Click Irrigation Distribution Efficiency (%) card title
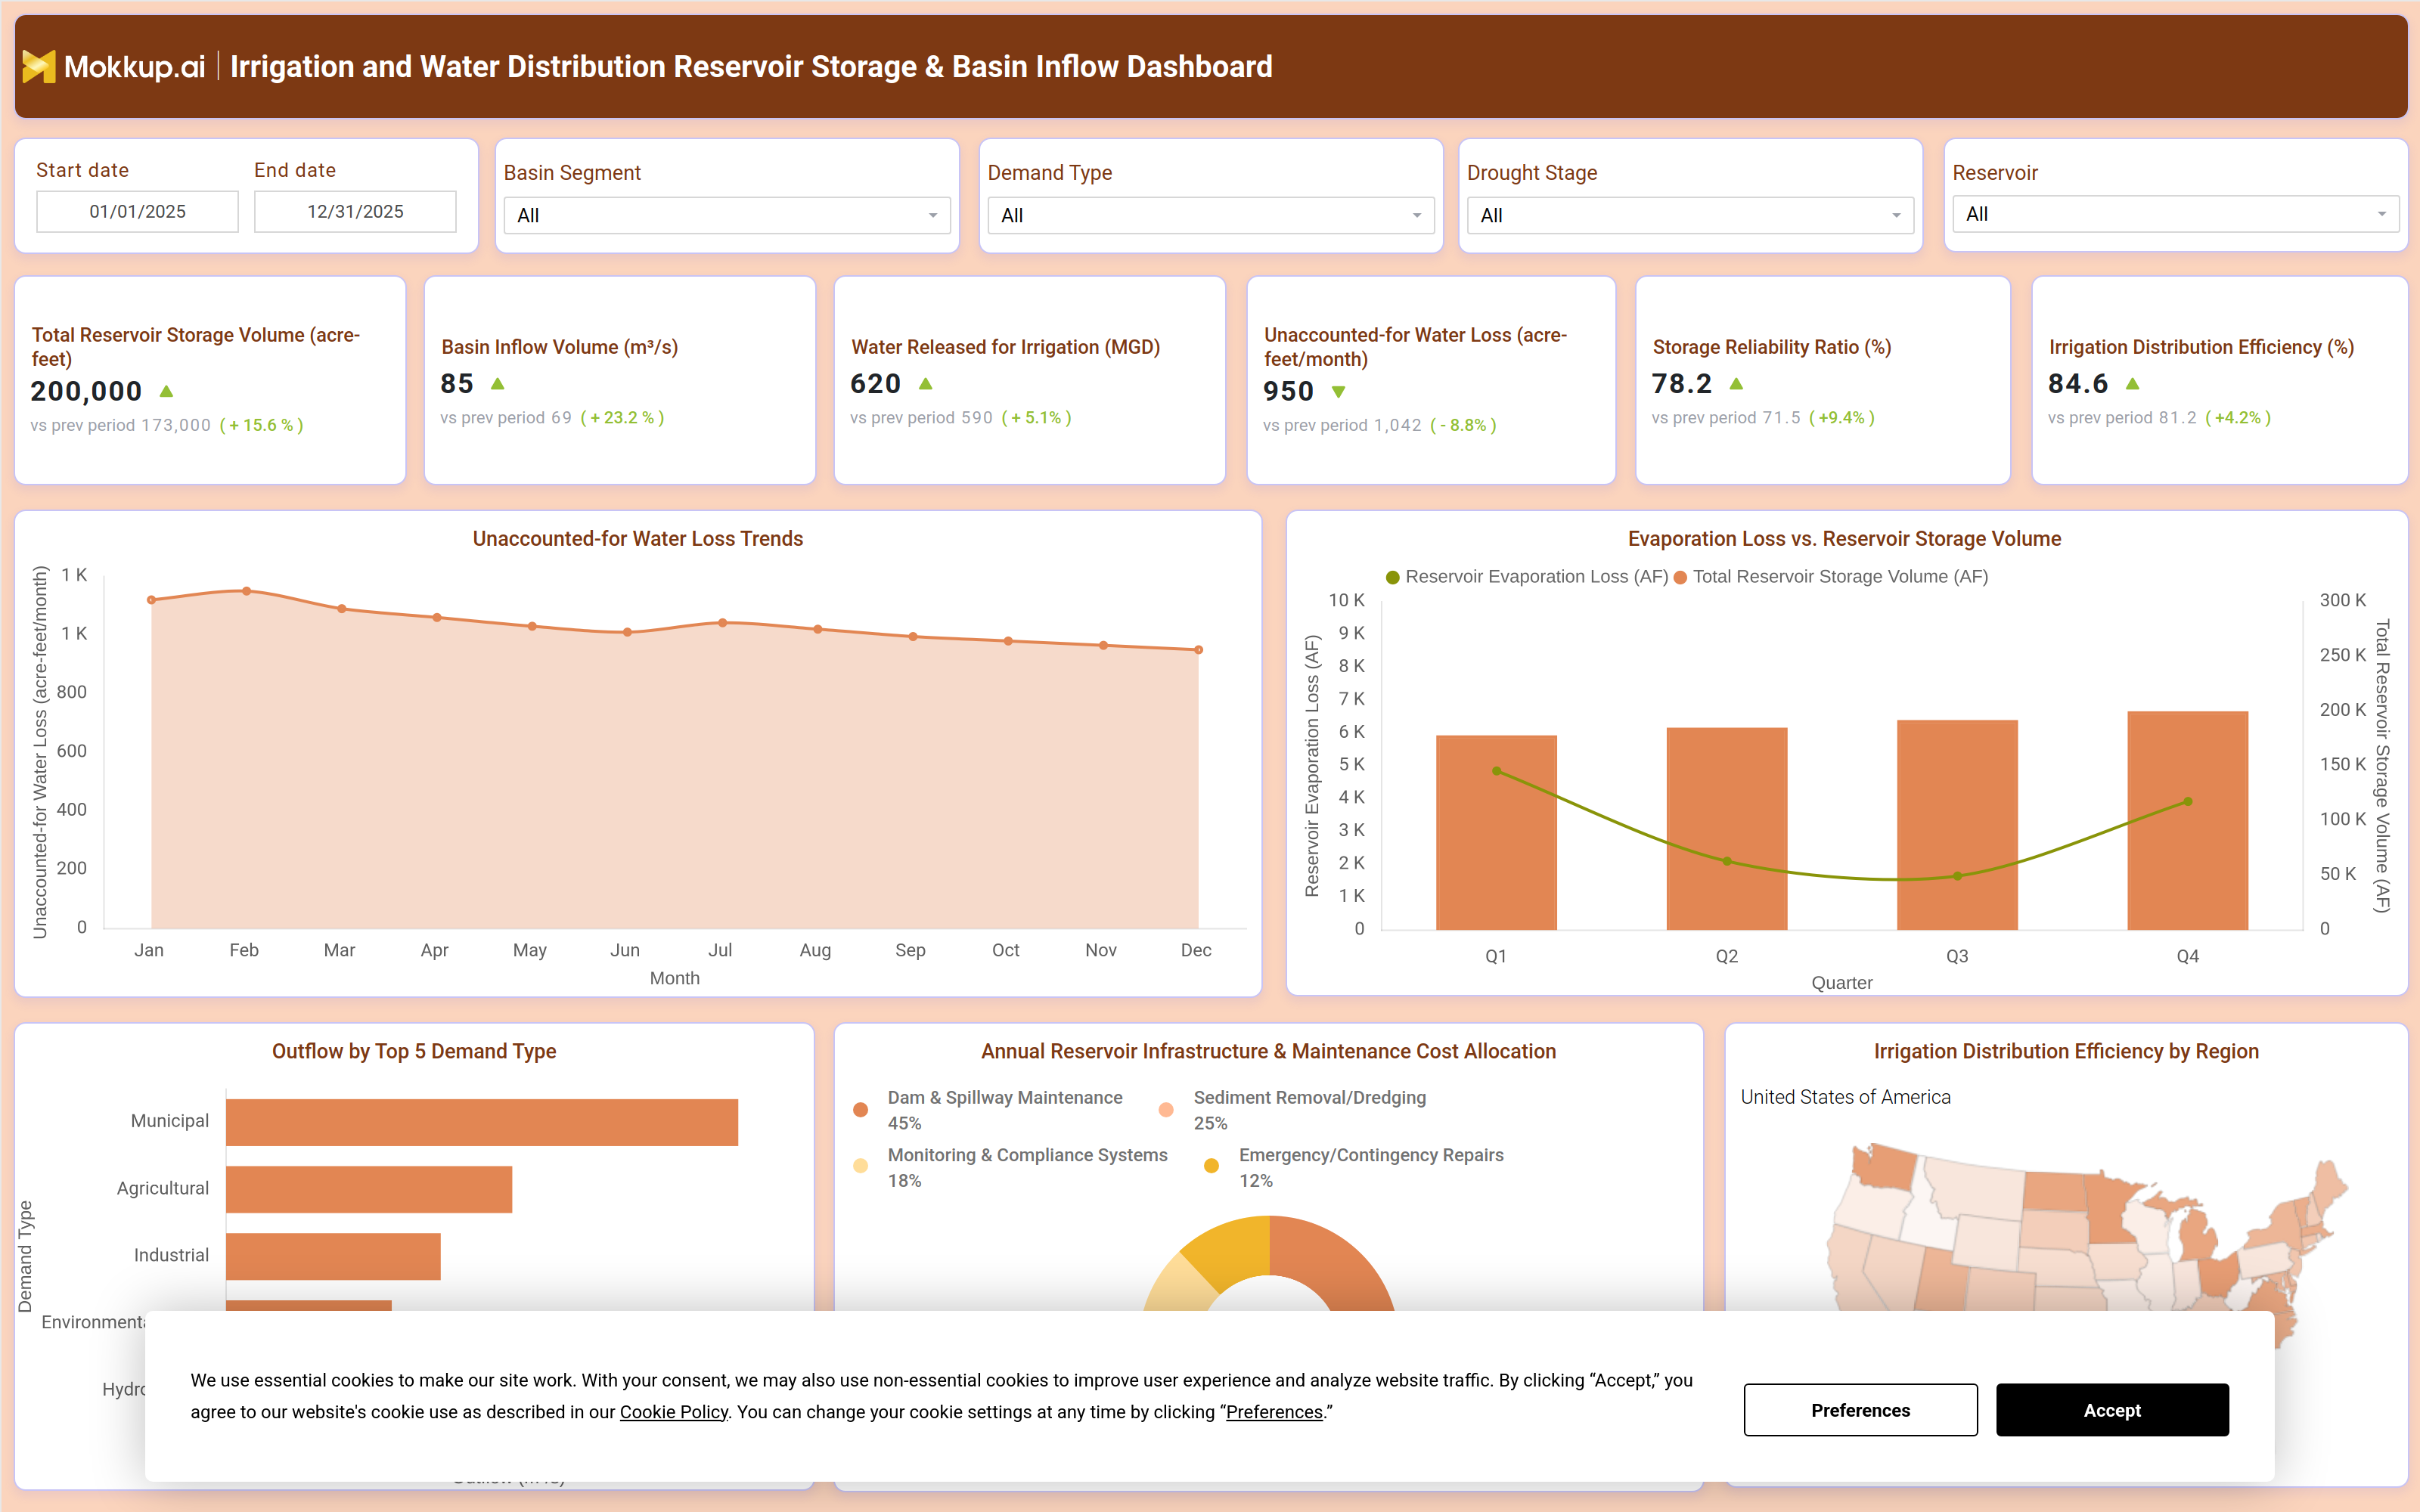Viewport: 2420px width, 1512px height. click(2201, 347)
